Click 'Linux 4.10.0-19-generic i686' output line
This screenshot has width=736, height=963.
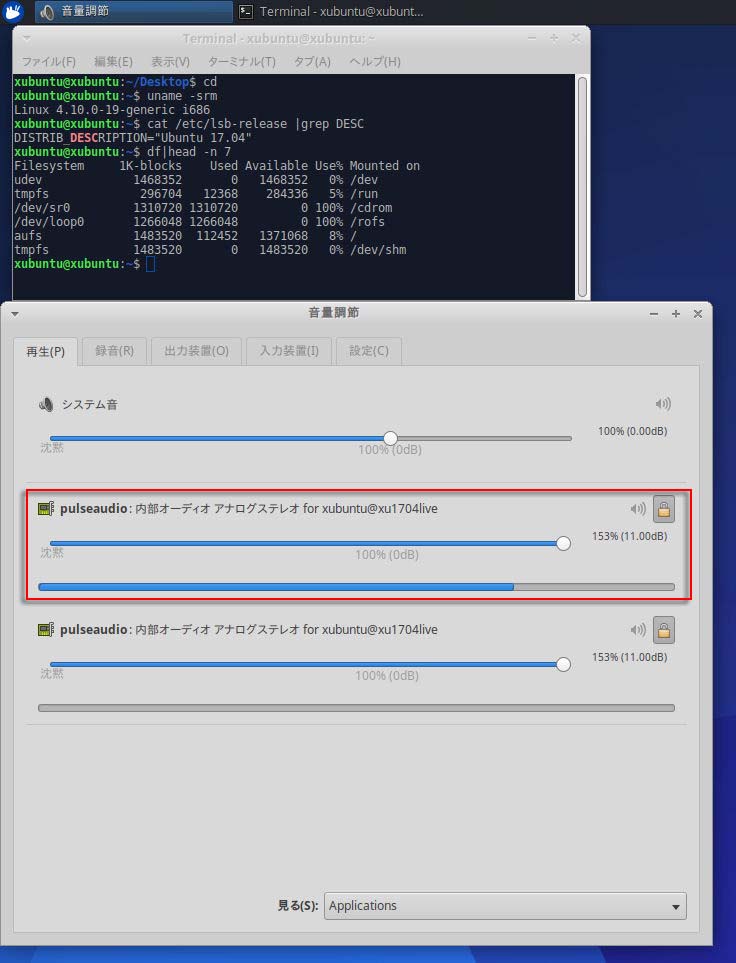[112, 110]
